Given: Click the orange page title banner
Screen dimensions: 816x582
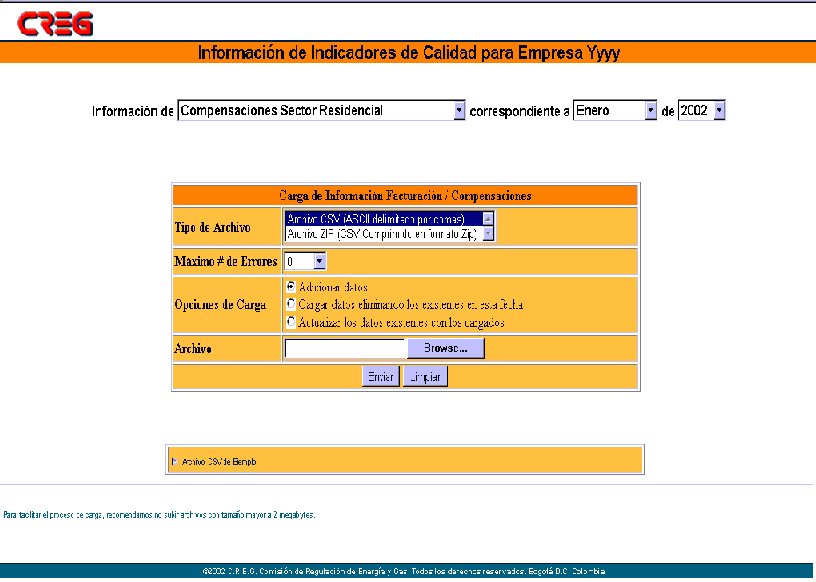Looking at the screenshot, I should tap(408, 53).
